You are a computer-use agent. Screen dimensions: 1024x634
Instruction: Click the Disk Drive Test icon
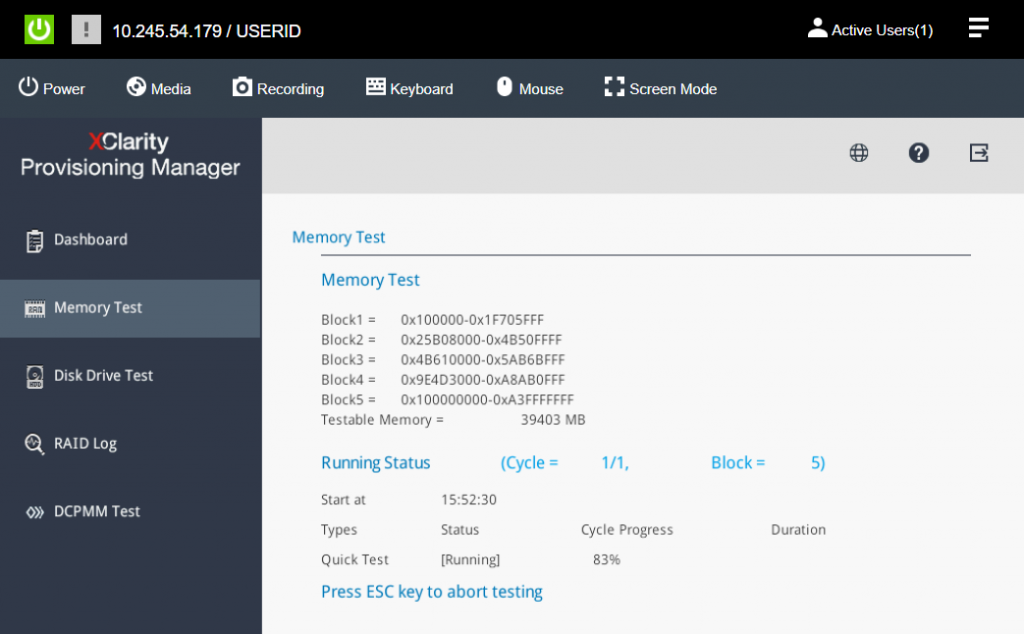click(35, 377)
